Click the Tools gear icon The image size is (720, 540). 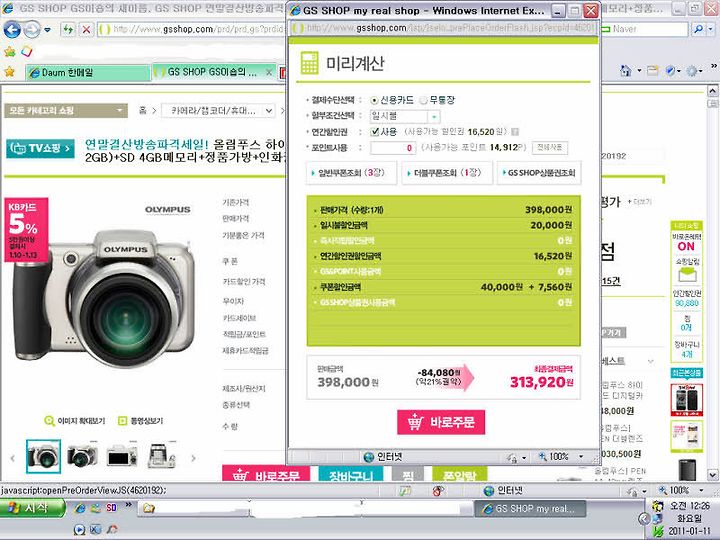pyautogui.click(x=691, y=71)
